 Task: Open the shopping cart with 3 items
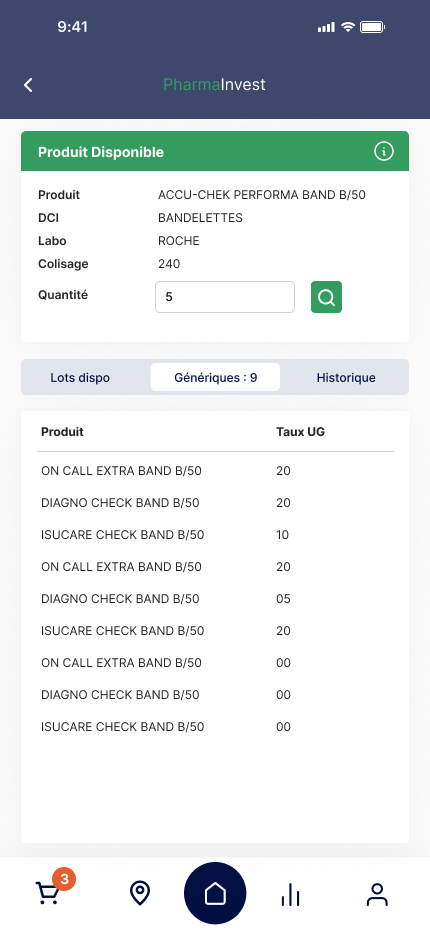tap(48, 893)
